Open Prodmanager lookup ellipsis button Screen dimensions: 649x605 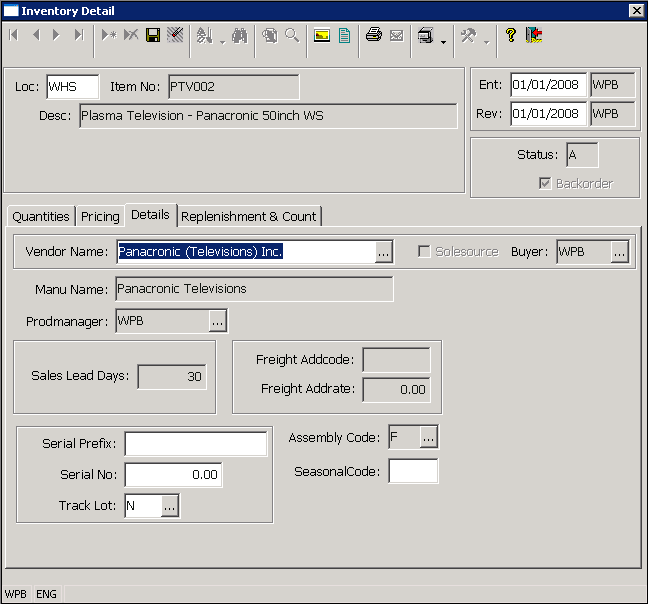pyautogui.click(x=217, y=321)
